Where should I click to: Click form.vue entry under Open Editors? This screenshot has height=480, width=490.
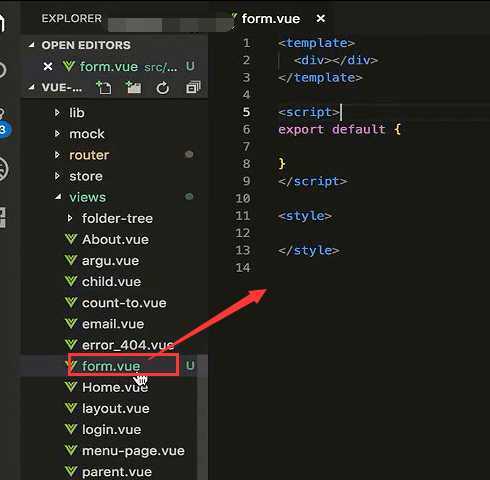point(109,67)
